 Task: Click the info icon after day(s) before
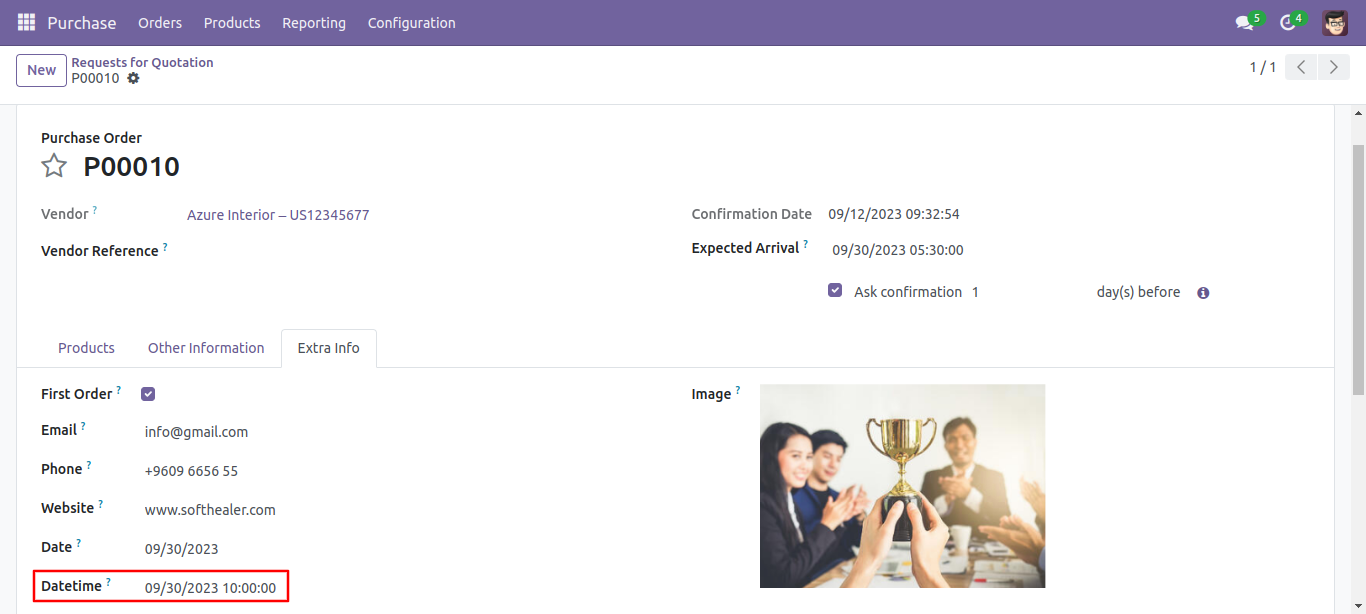point(1203,293)
